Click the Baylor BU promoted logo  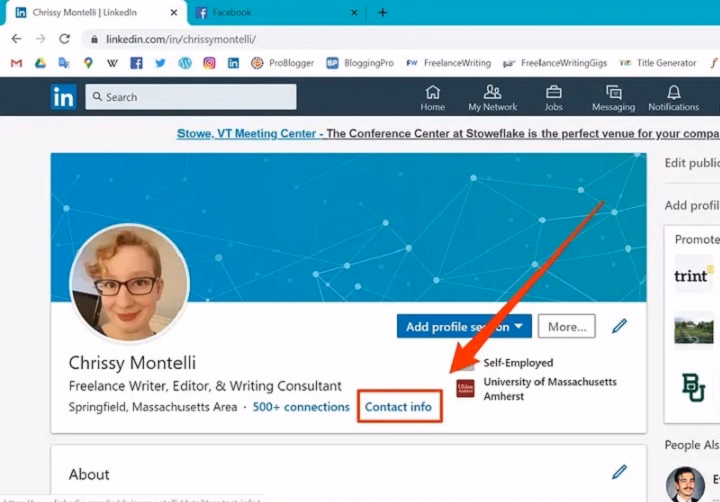tap(693, 387)
